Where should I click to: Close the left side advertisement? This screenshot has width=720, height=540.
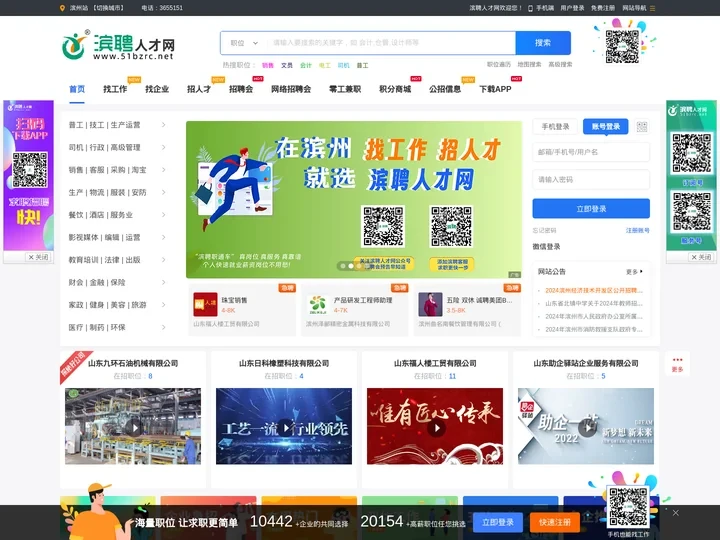click(x=39, y=257)
